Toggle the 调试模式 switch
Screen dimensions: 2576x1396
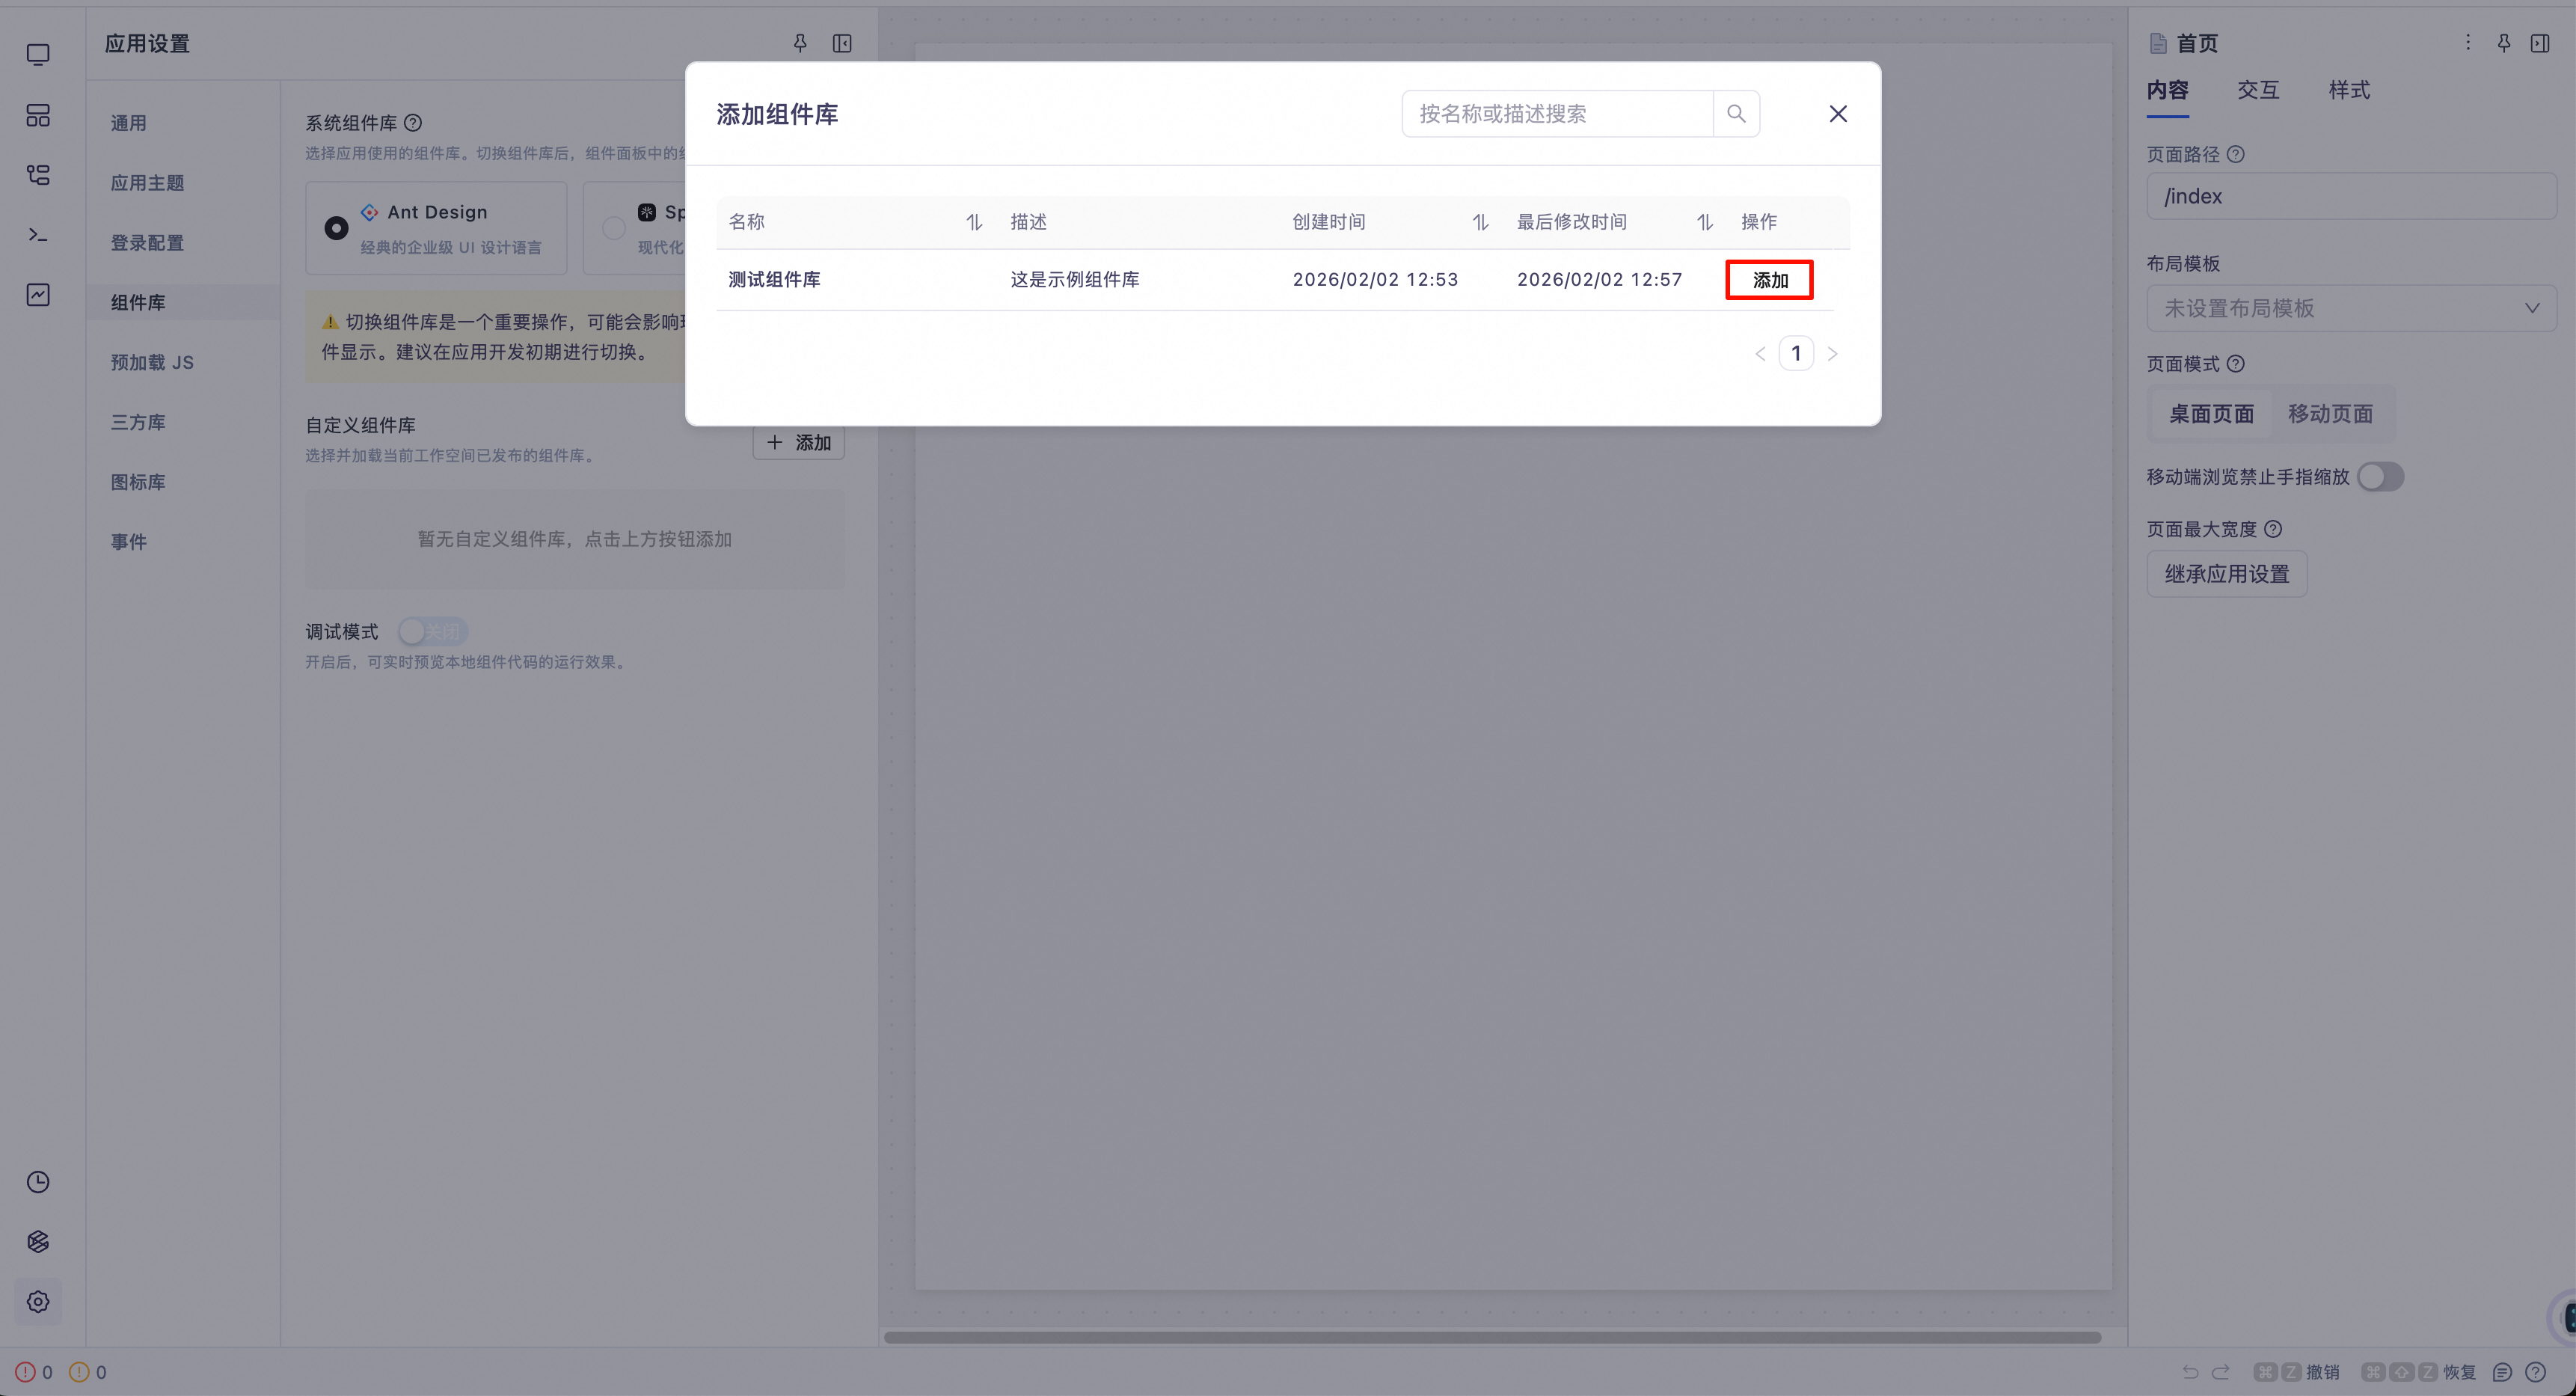[x=432, y=632]
